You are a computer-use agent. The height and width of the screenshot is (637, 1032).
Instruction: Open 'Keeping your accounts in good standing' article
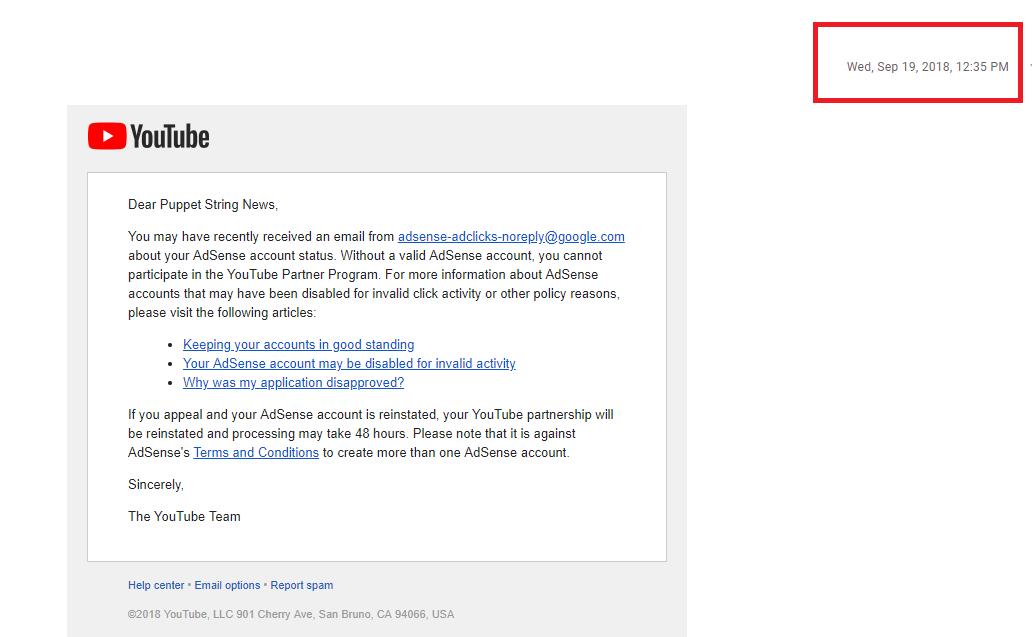click(x=298, y=344)
